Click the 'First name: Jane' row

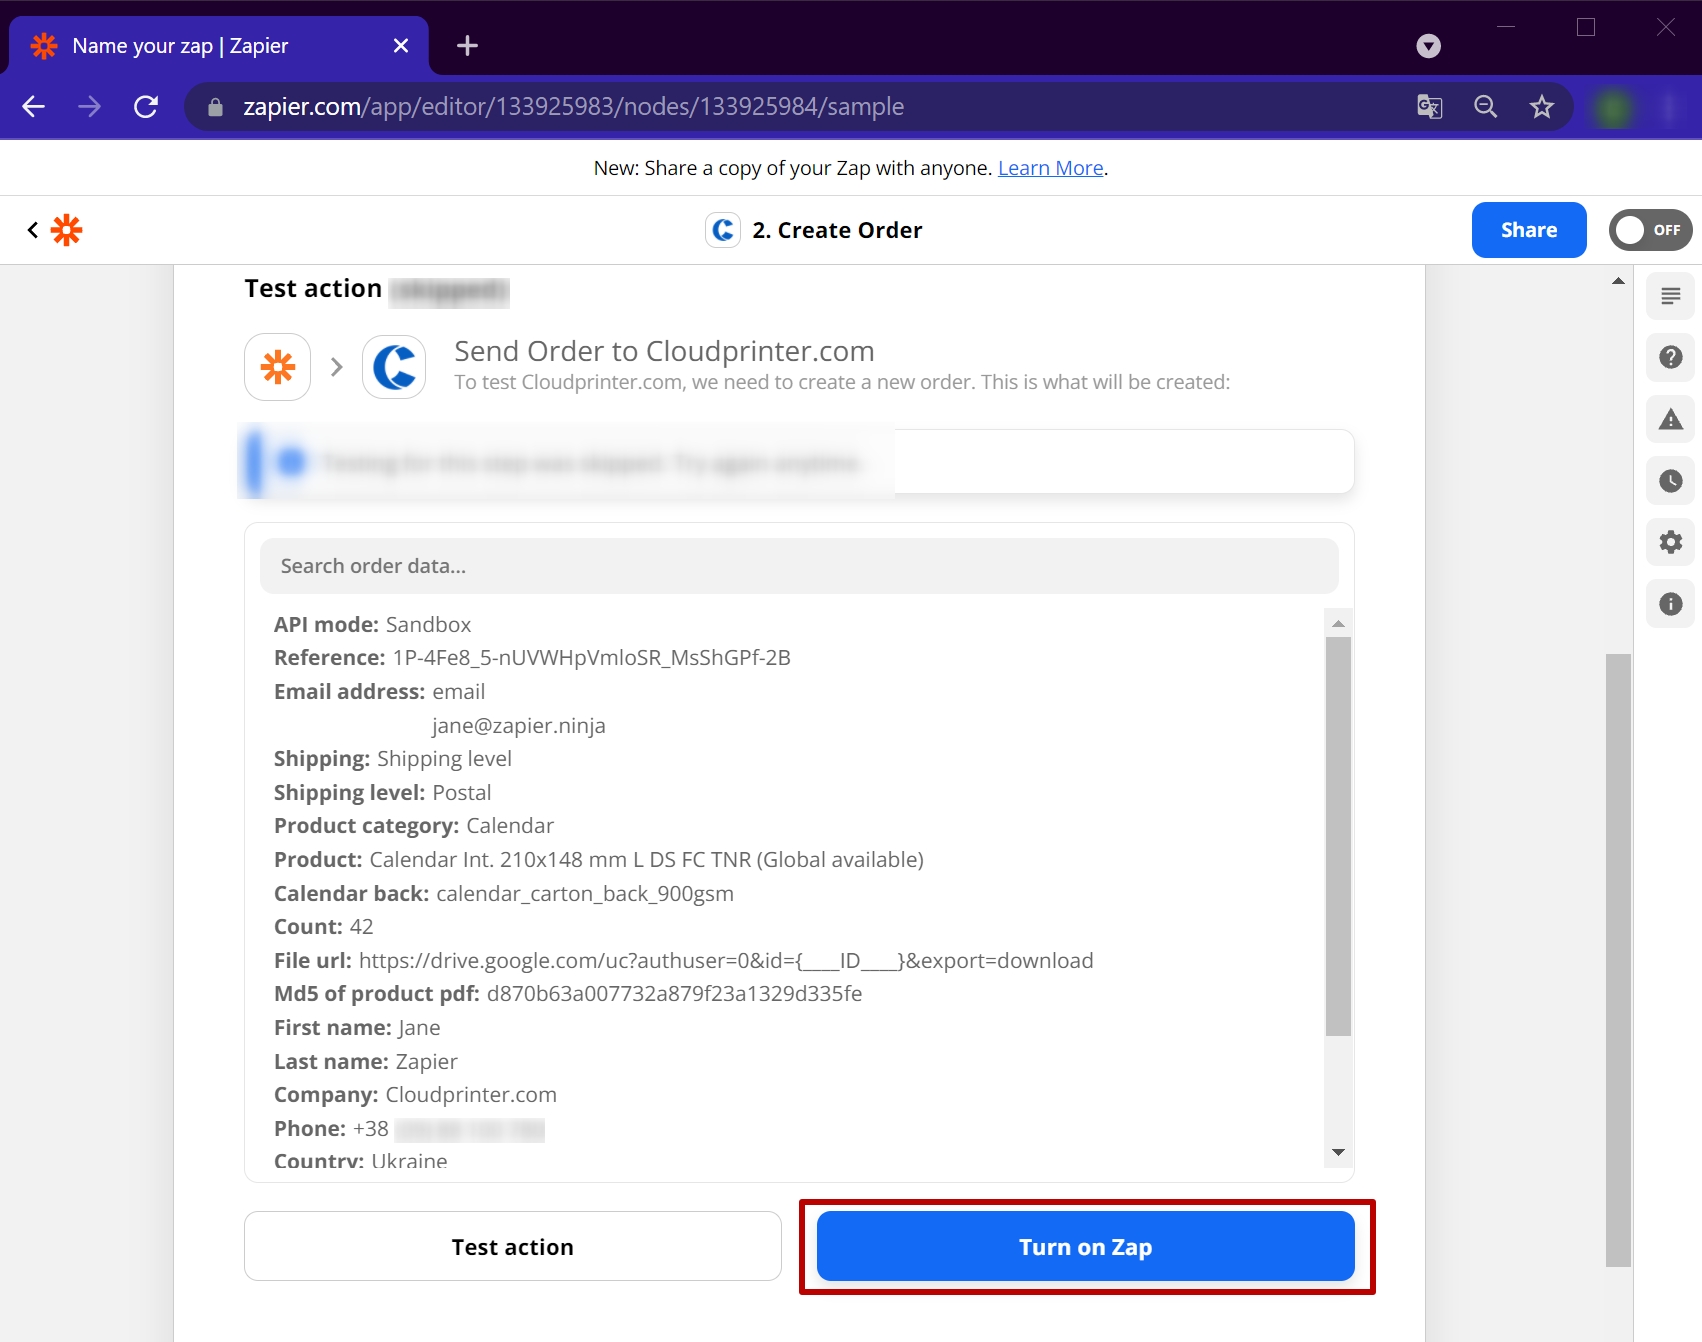357,1028
